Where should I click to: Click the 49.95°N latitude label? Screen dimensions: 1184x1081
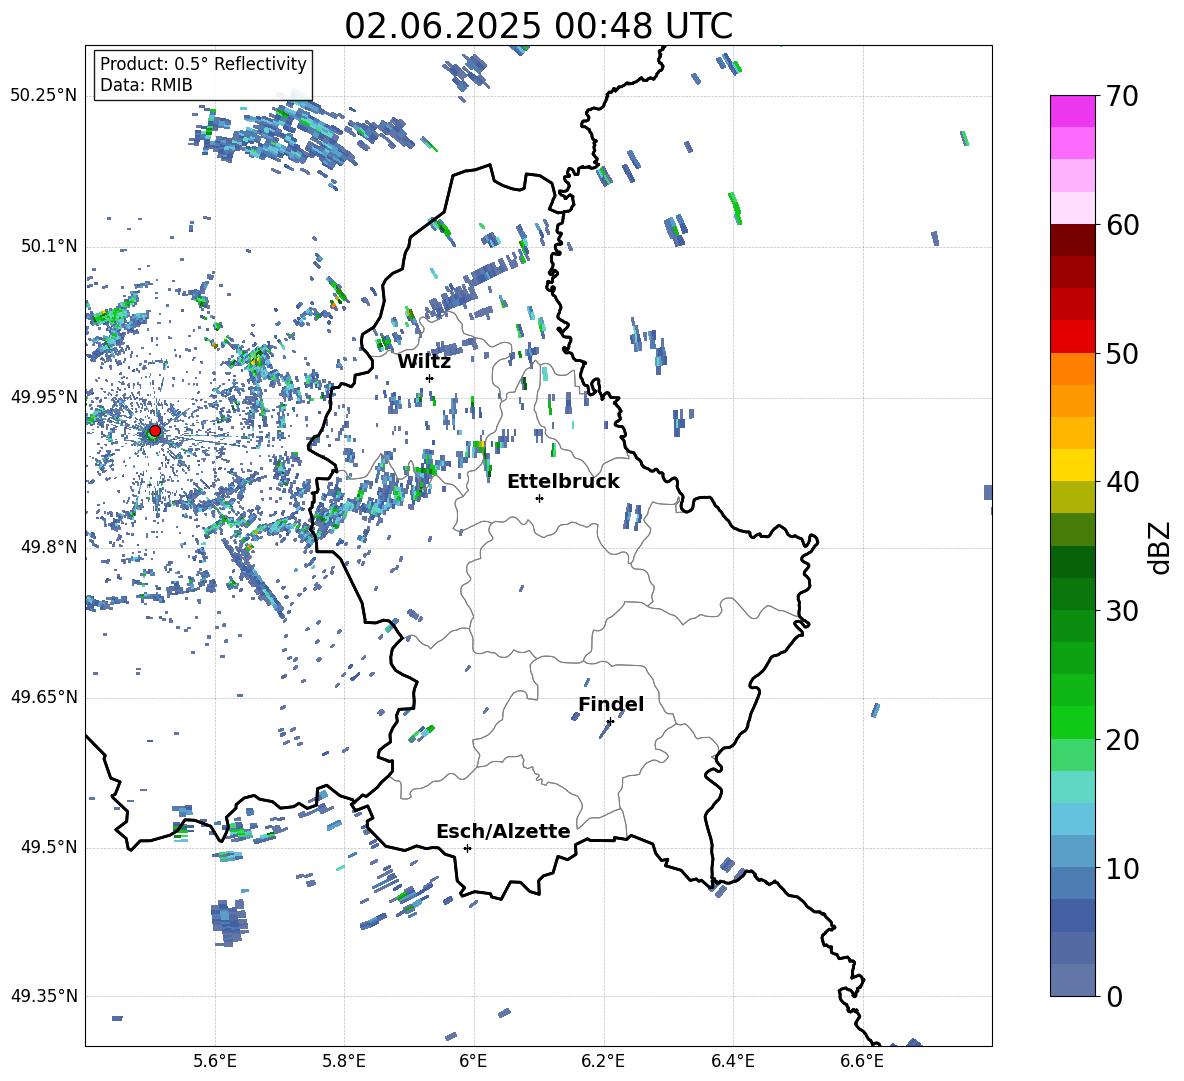tap(44, 396)
